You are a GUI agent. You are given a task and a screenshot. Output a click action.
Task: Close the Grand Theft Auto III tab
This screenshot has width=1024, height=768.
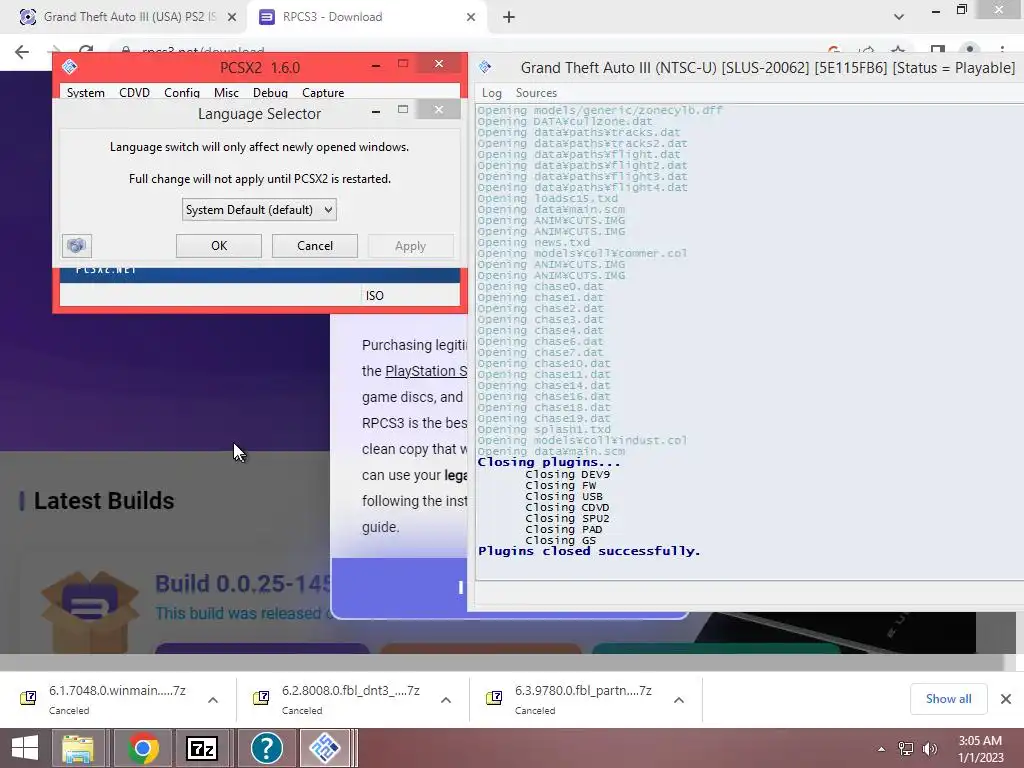(232, 17)
